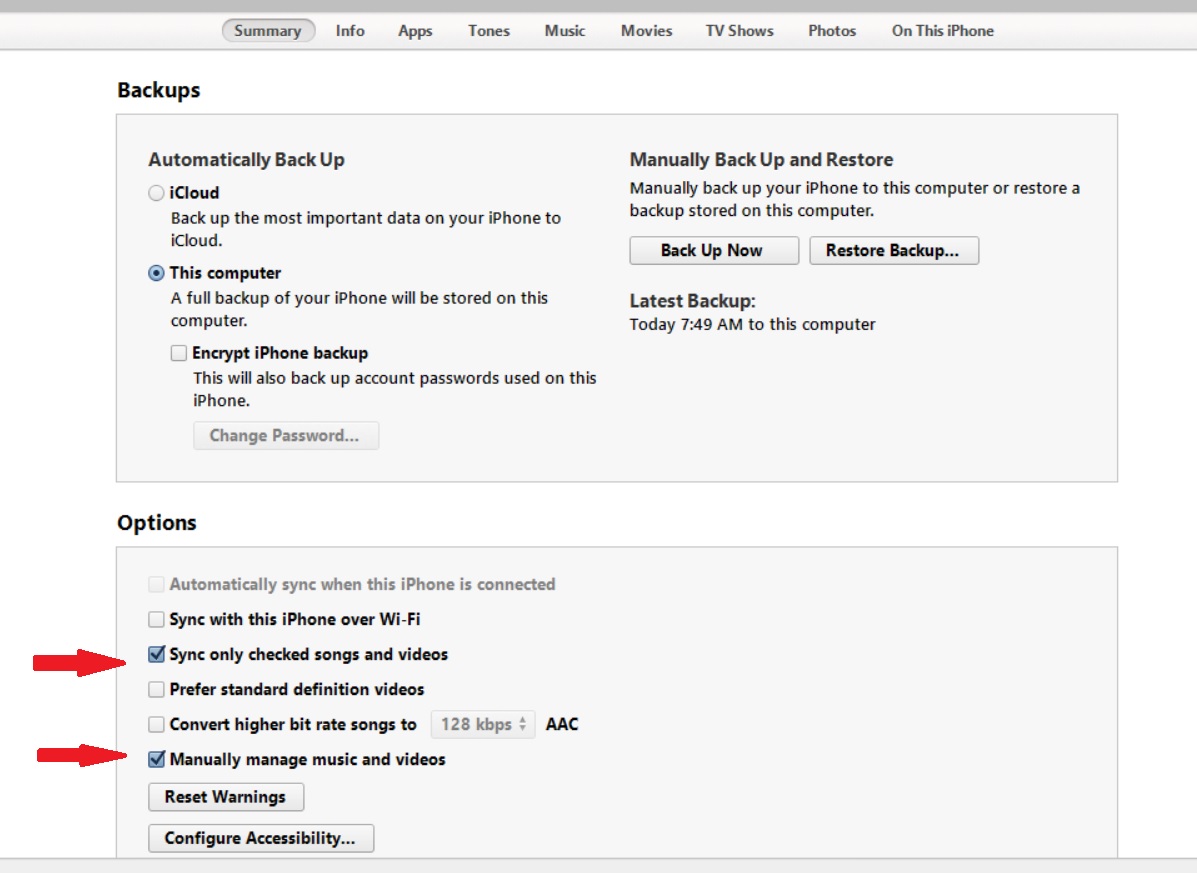
Task: Enable Convert higher bit rate songs
Action: tap(156, 724)
